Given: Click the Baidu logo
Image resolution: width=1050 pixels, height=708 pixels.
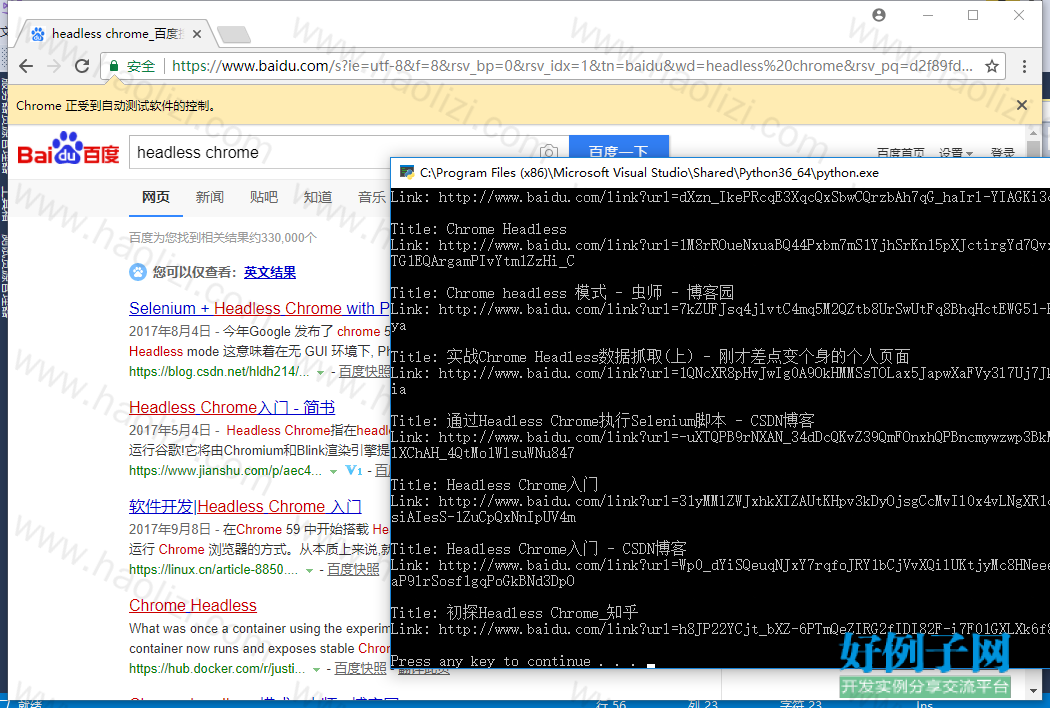Looking at the screenshot, I should 68,149.
